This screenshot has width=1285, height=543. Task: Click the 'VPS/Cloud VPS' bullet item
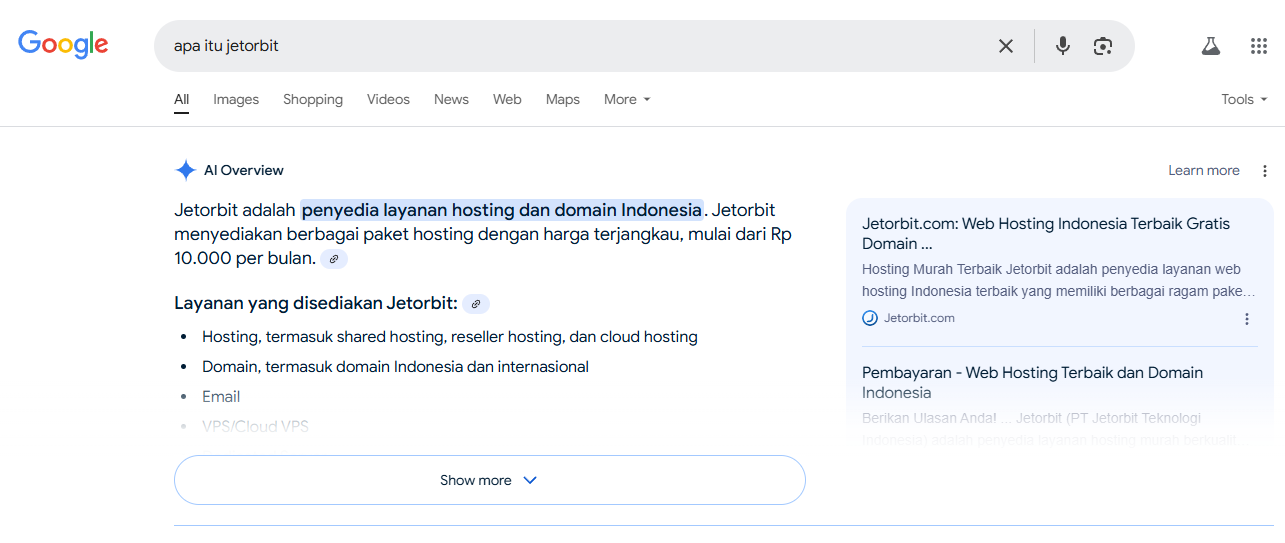point(255,427)
